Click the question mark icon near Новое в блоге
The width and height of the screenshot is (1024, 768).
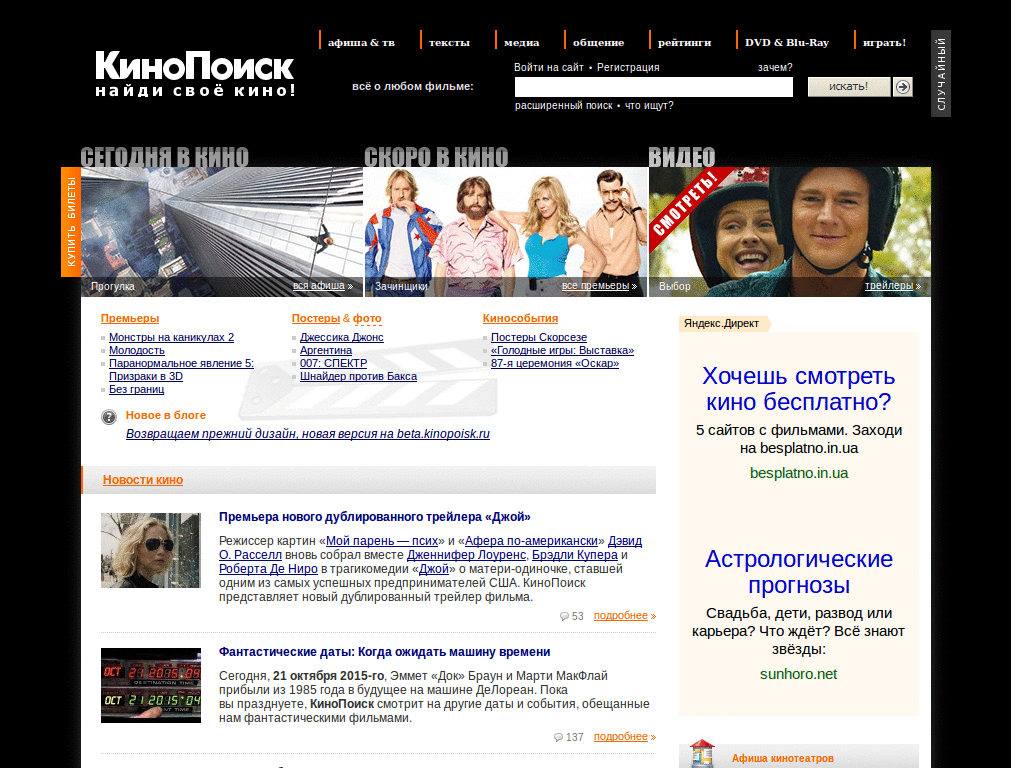click(x=108, y=416)
